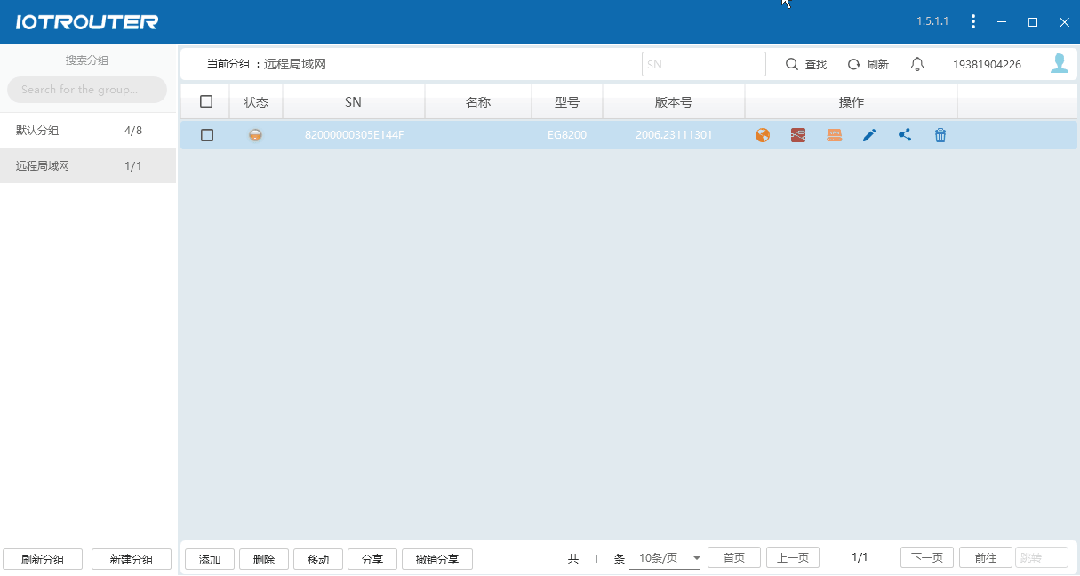Search devices using 查找 magnifier icon
This screenshot has height=576, width=1080.
click(x=804, y=63)
